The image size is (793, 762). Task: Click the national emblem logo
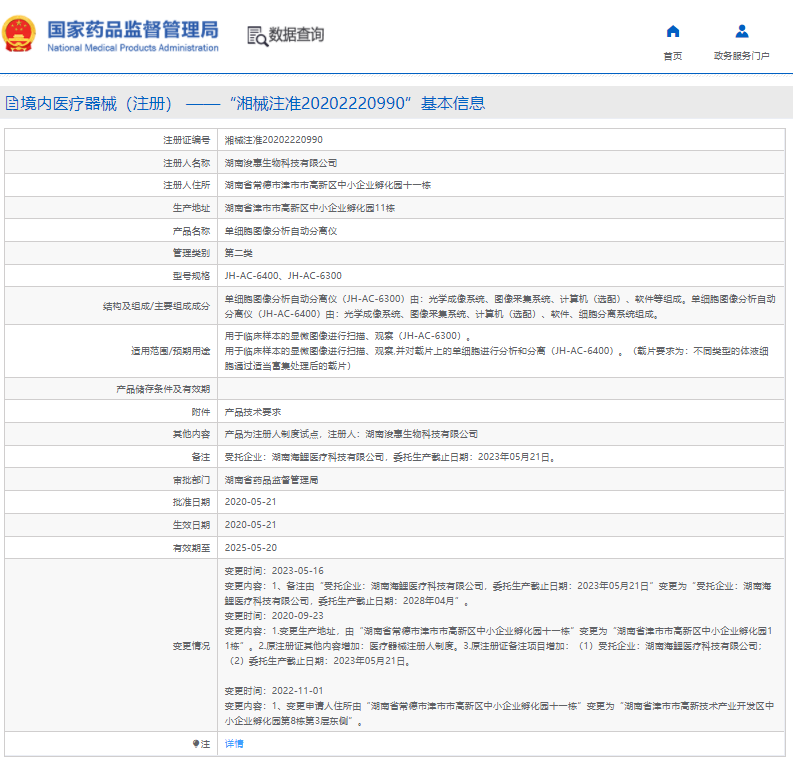(x=19, y=34)
